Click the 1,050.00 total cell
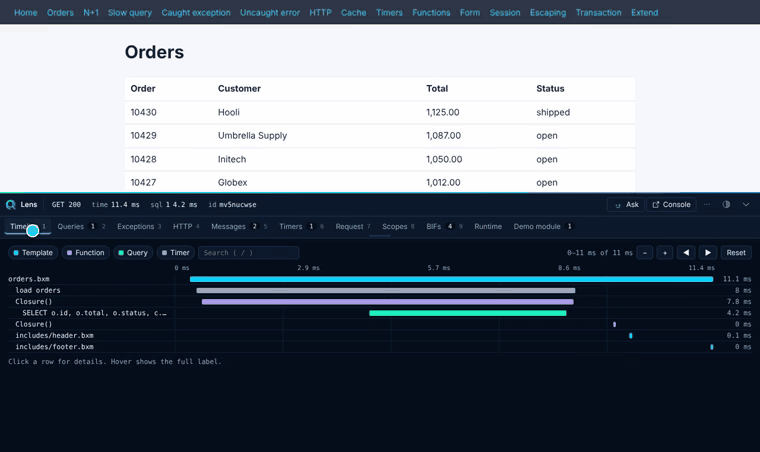The height and width of the screenshot is (452, 760). 444,159
